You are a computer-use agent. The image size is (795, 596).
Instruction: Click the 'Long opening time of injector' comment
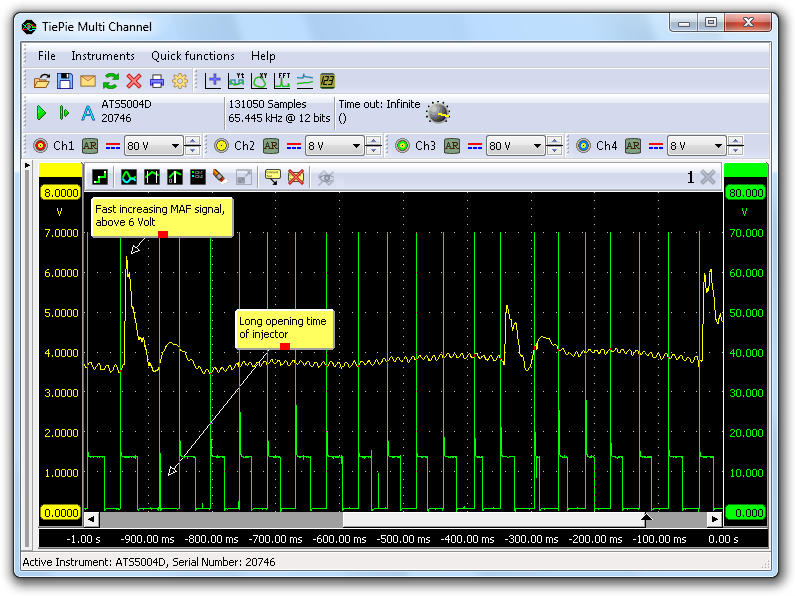(x=282, y=328)
